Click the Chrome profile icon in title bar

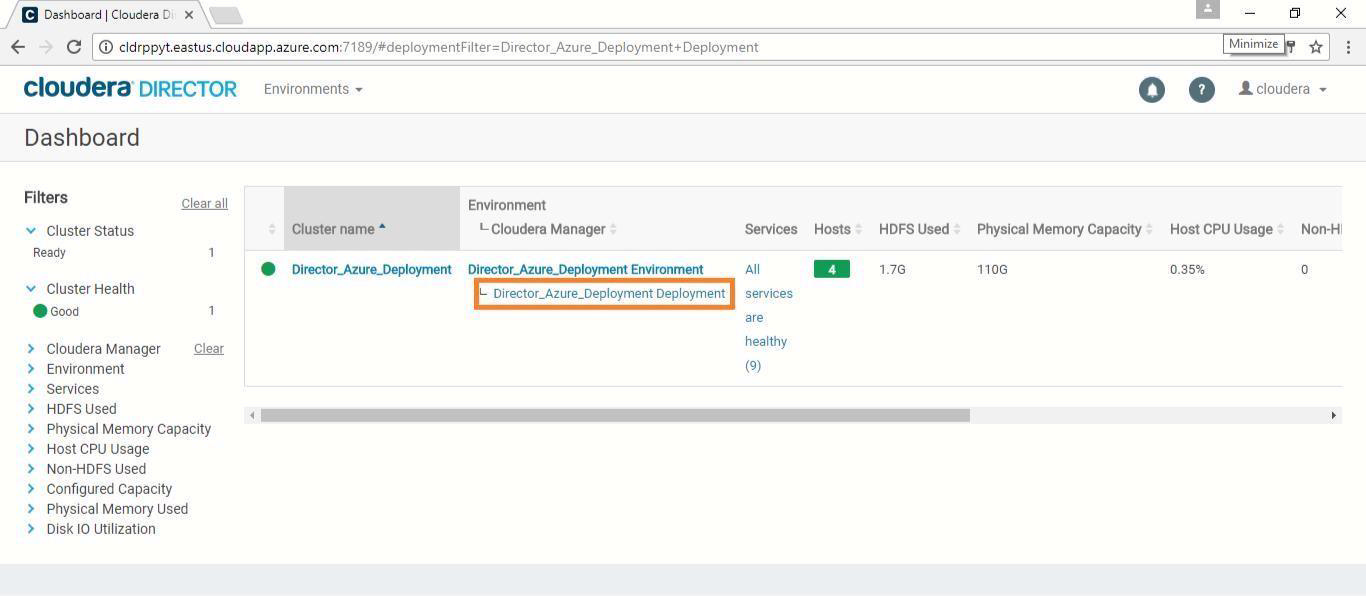click(1208, 9)
